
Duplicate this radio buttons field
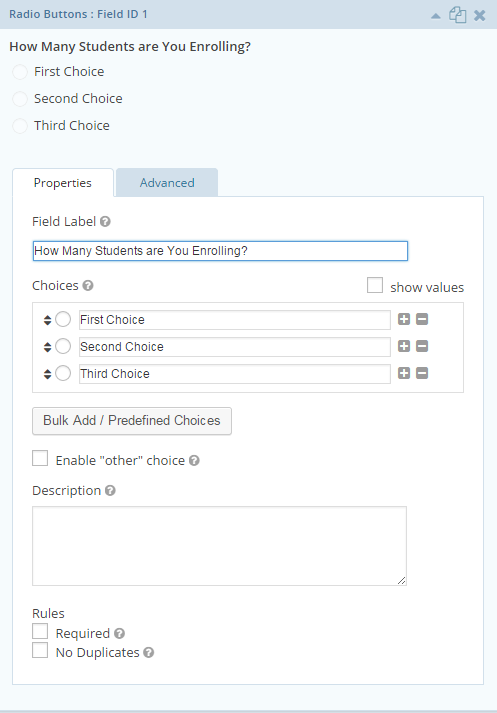tap(457, 15)
